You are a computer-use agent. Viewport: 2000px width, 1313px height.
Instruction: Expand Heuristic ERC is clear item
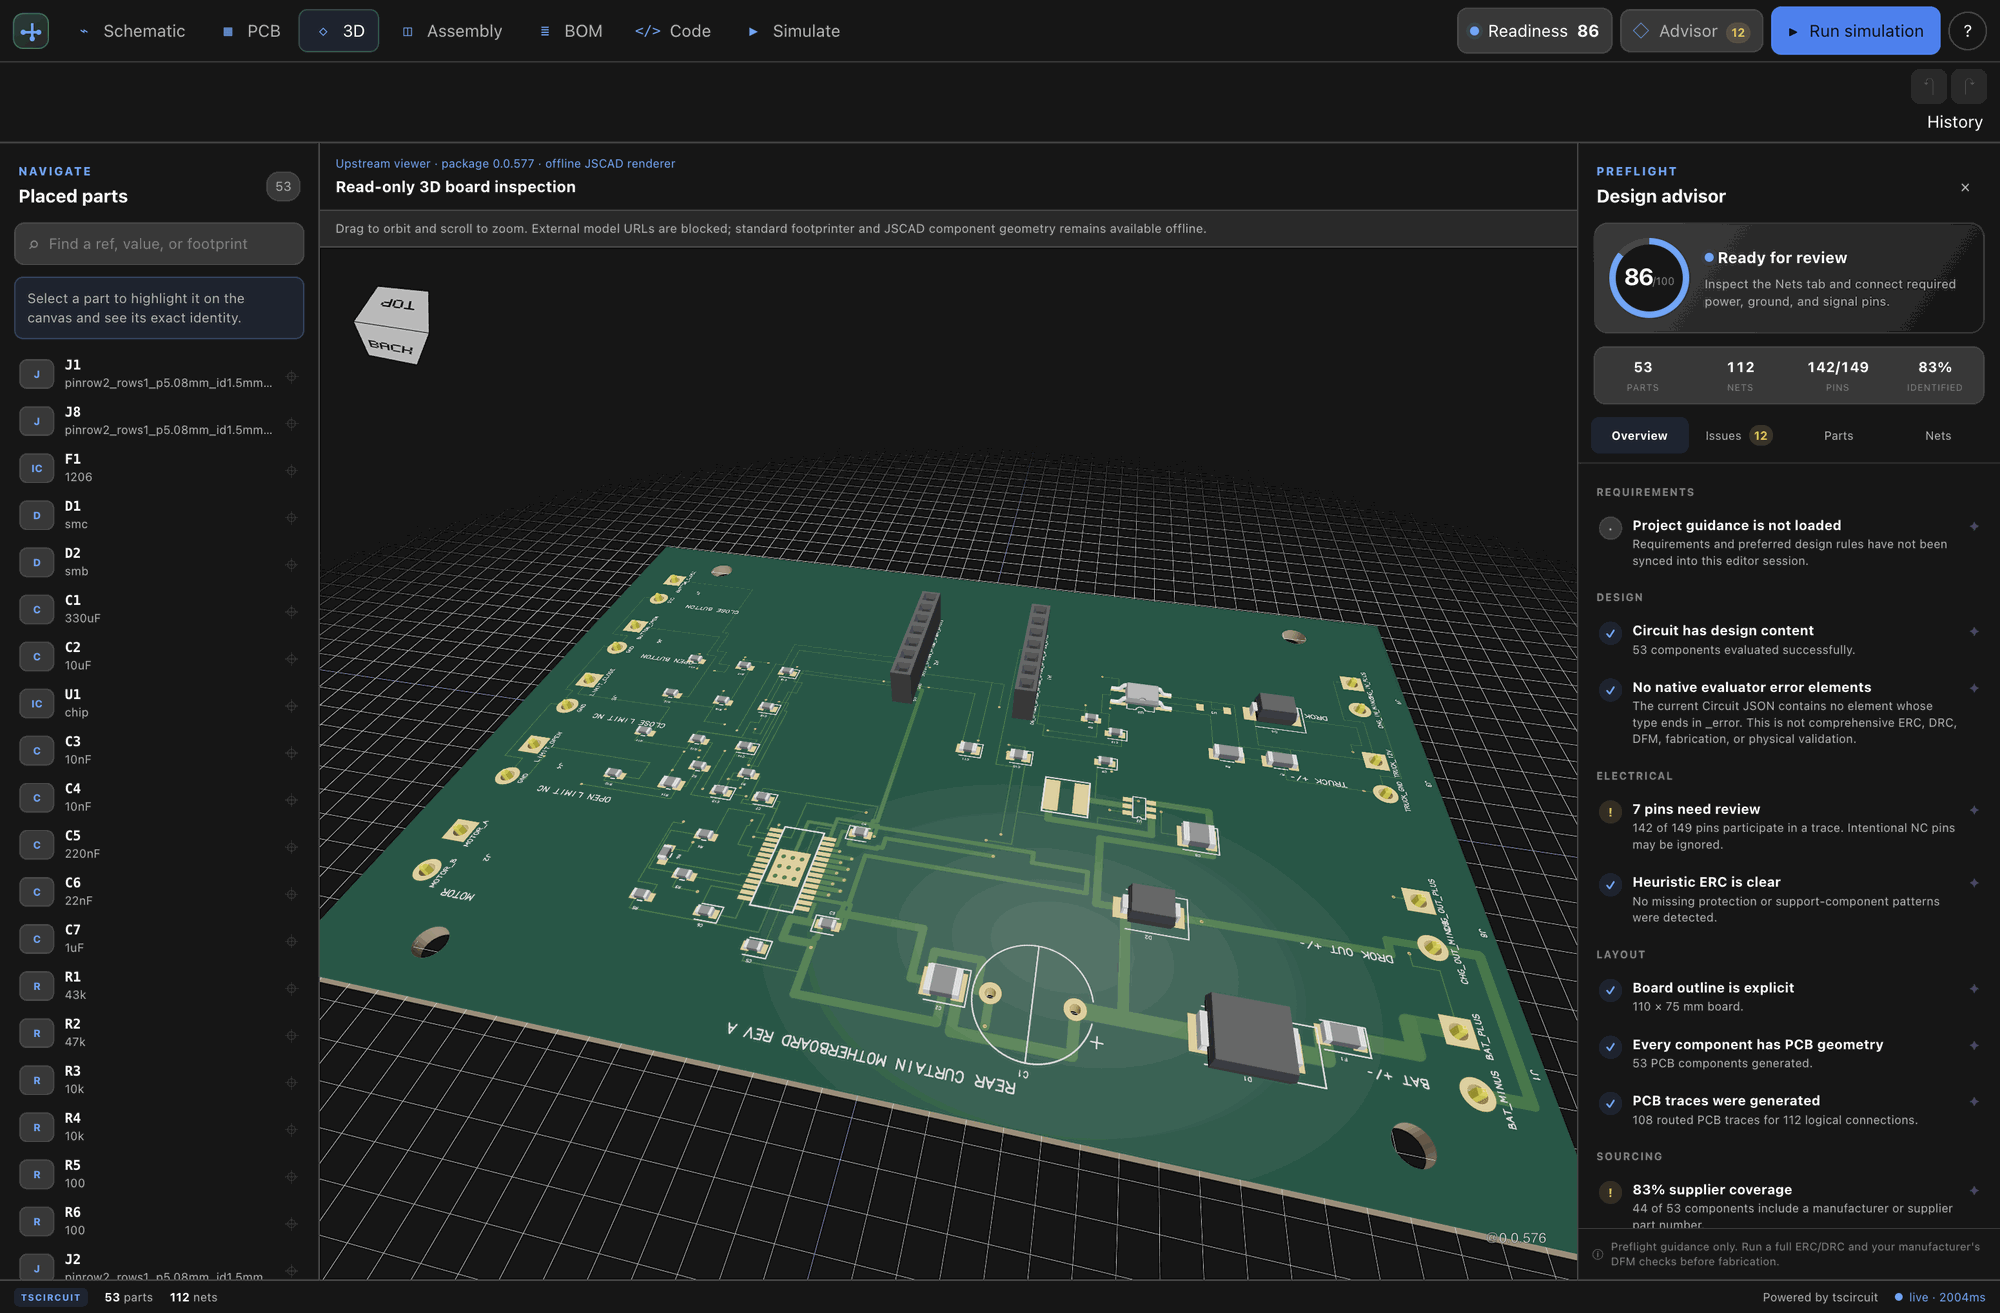point(1789,899)
